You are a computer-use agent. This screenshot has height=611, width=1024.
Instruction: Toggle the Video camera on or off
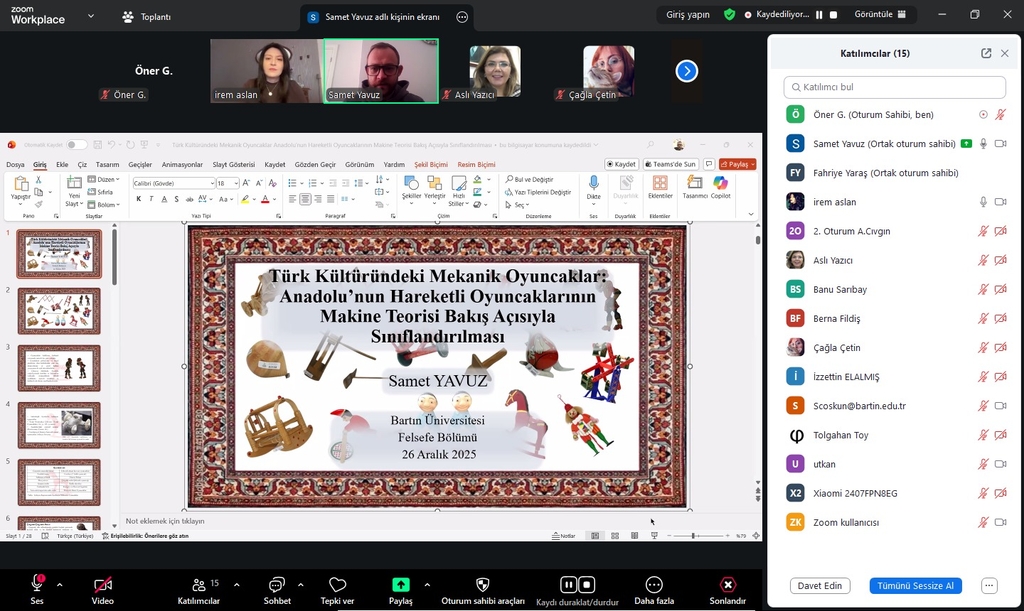point(102,585)
